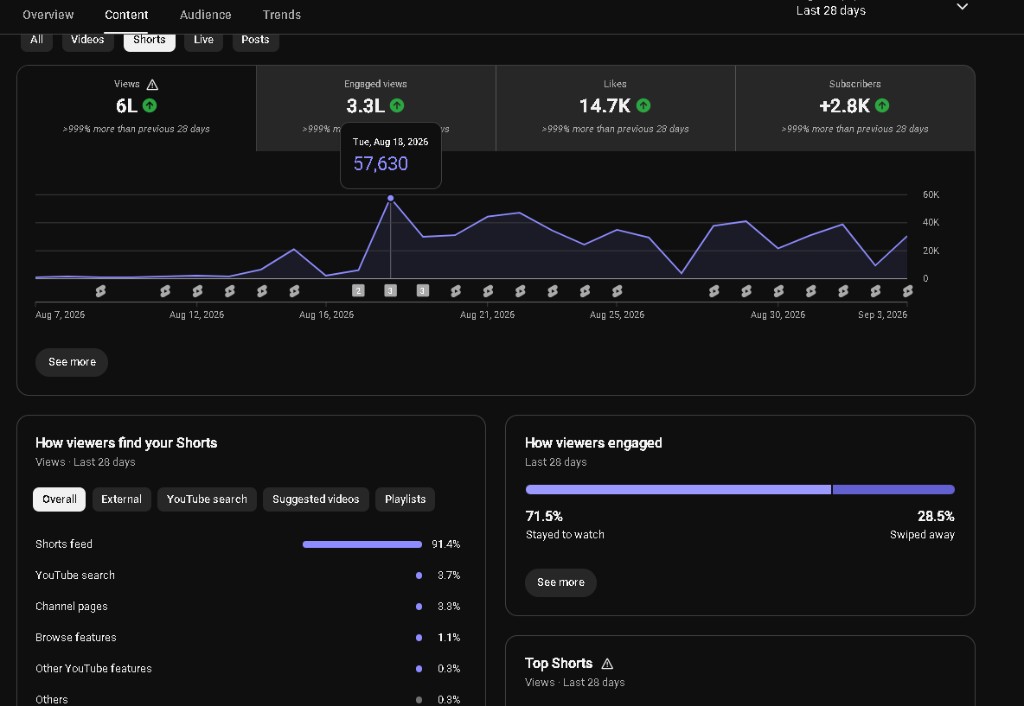Open the Shorts marker for Aug 22
Screen dimensions: 1024x706
click(x=520, y=291)
